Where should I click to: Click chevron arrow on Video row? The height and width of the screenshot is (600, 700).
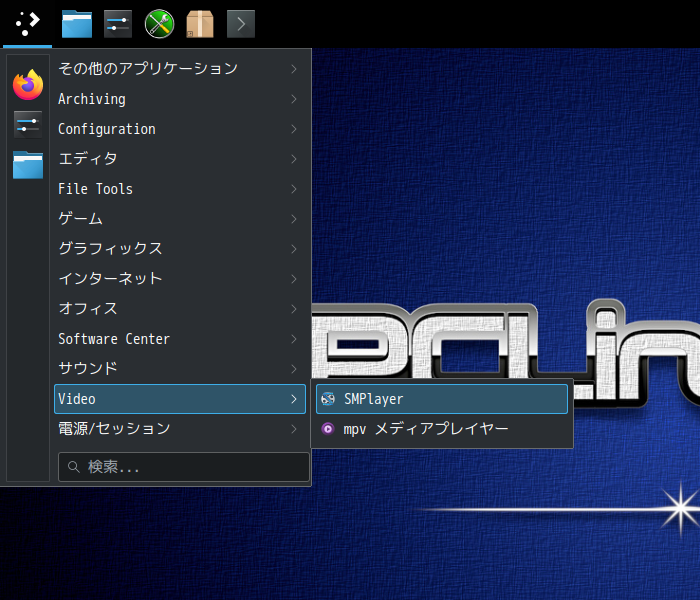point(294,399)
